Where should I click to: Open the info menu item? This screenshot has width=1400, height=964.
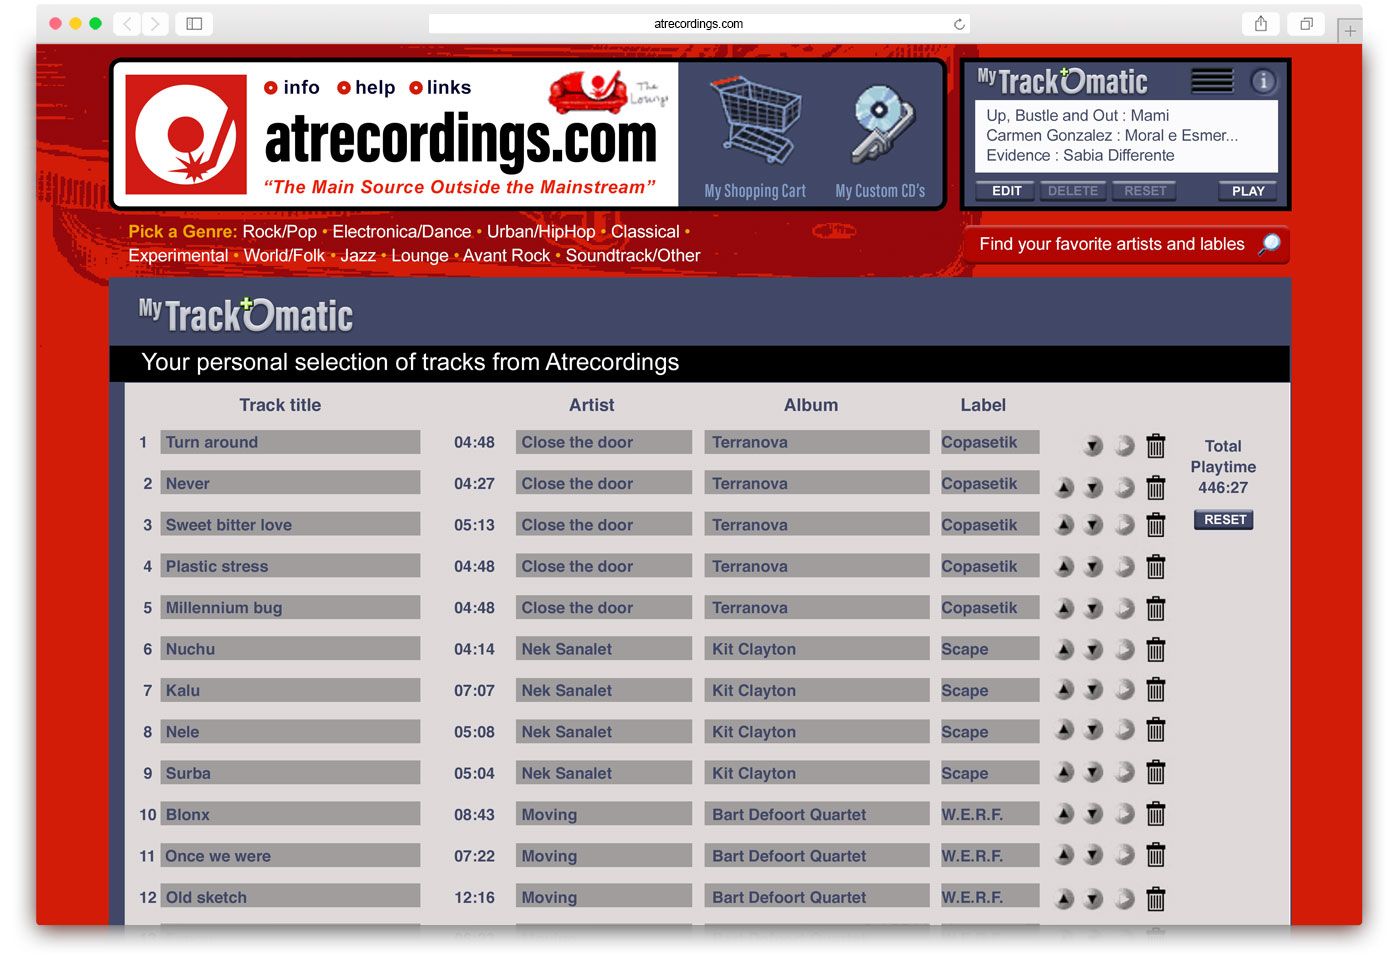(x=292, y=88)
